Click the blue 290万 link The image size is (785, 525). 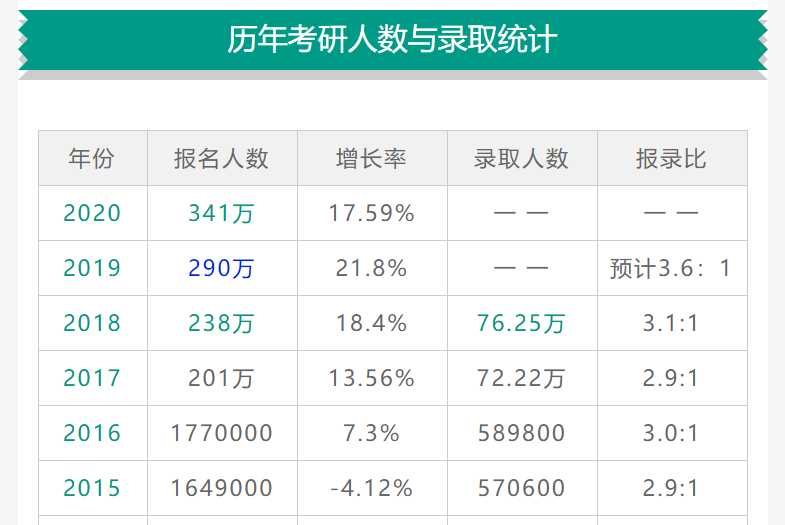pyautogui.click(x=221, y=268)
